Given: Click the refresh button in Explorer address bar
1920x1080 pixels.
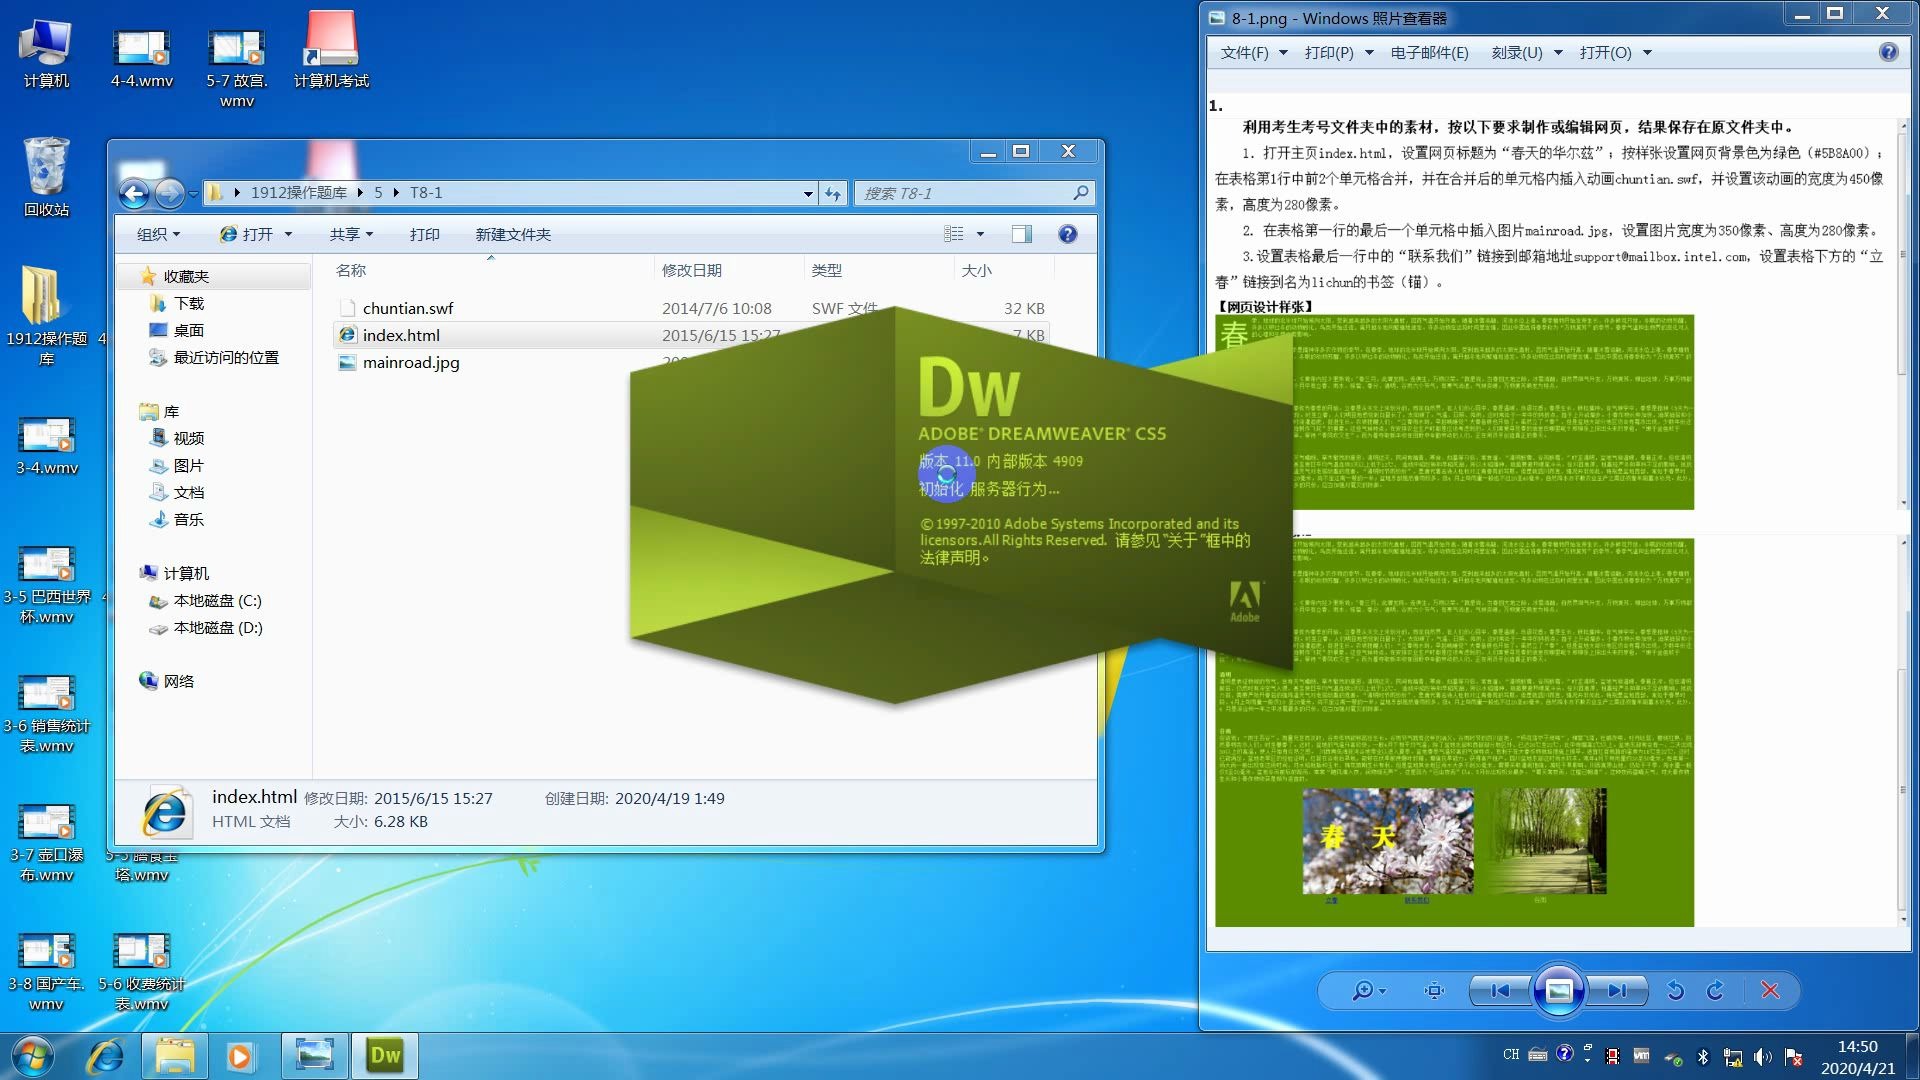Looking at the screenshot, I should pyautogui.click(x=833, y=193).
